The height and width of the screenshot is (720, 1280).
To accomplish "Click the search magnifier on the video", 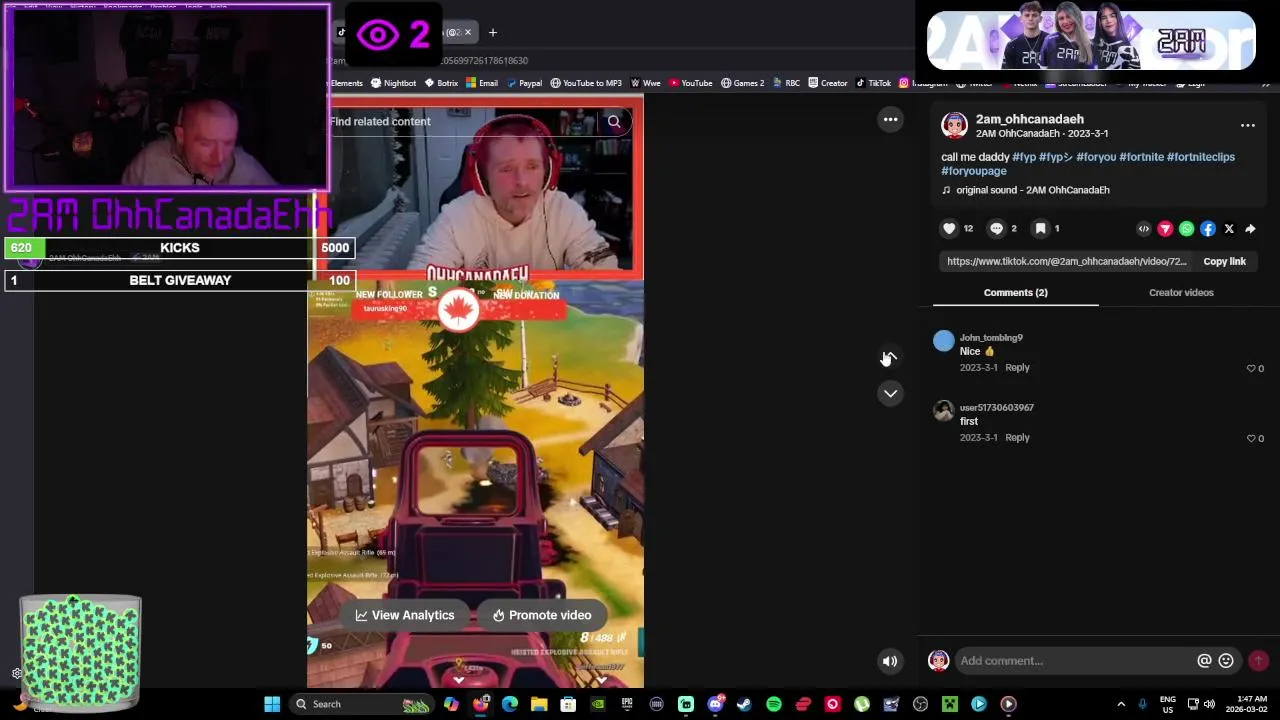I will pos(614,121).
